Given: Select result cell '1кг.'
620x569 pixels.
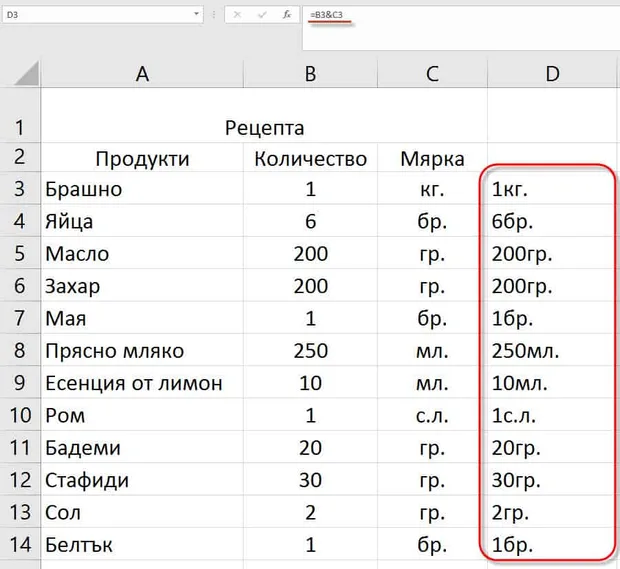Looking at the screenshot, I should coord(552,189).
